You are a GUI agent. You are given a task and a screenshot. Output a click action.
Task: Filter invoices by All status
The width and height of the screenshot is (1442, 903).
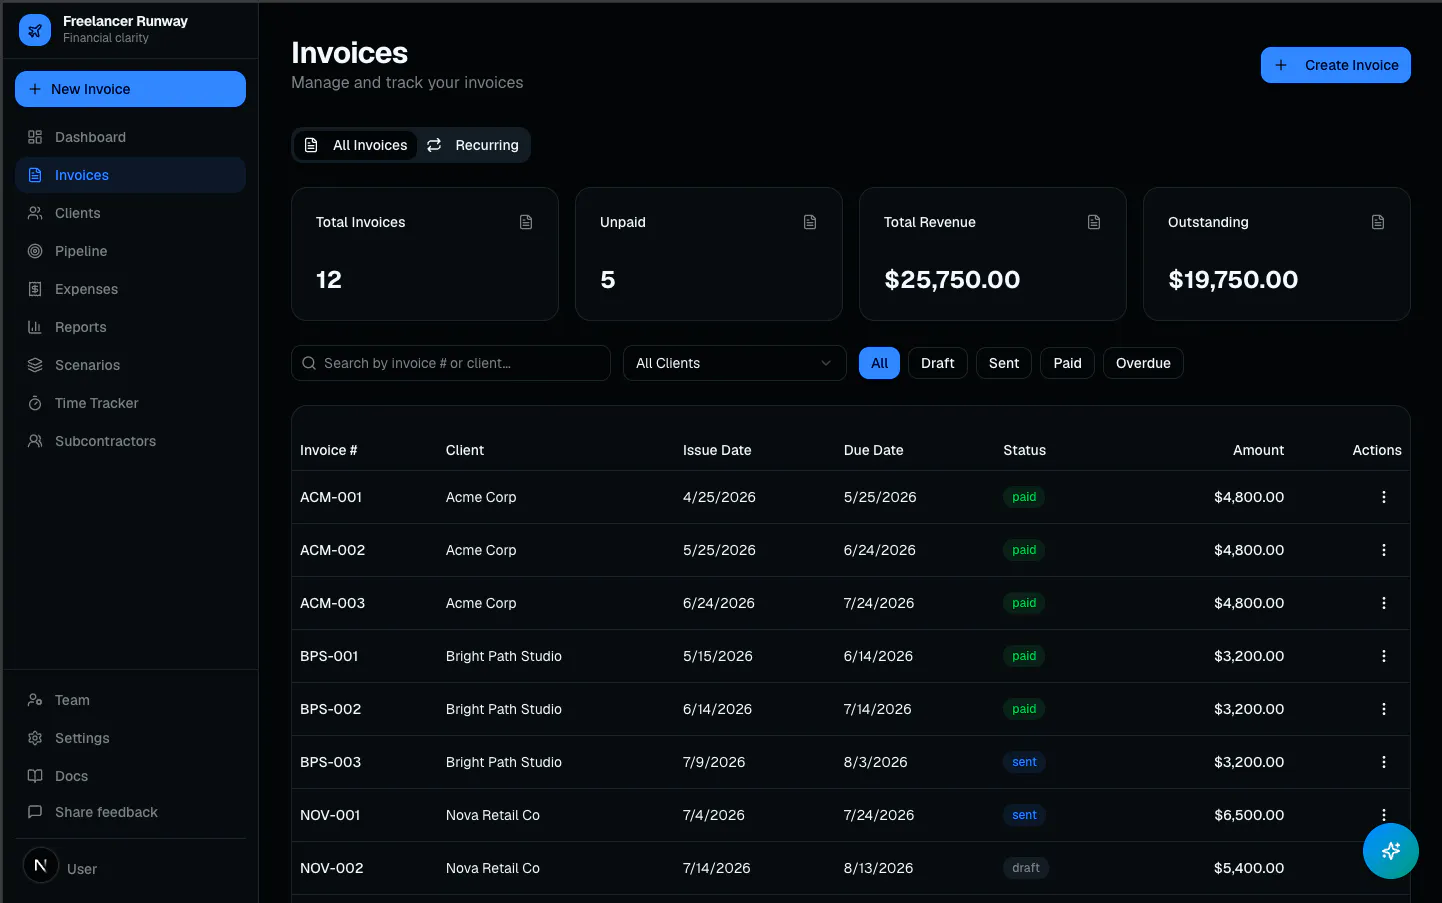pyautogui.click(x=880, y=363)
